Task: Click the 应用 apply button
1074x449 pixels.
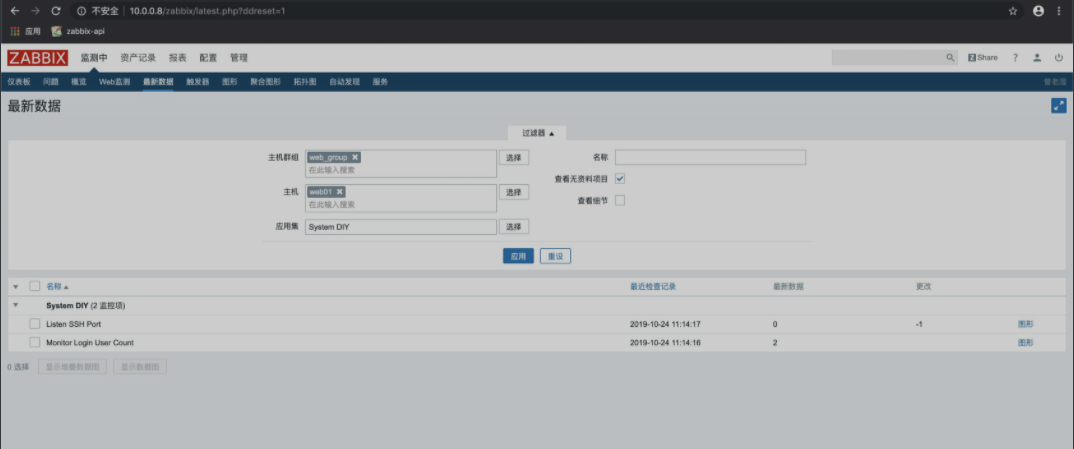Action: coord(519,256)
